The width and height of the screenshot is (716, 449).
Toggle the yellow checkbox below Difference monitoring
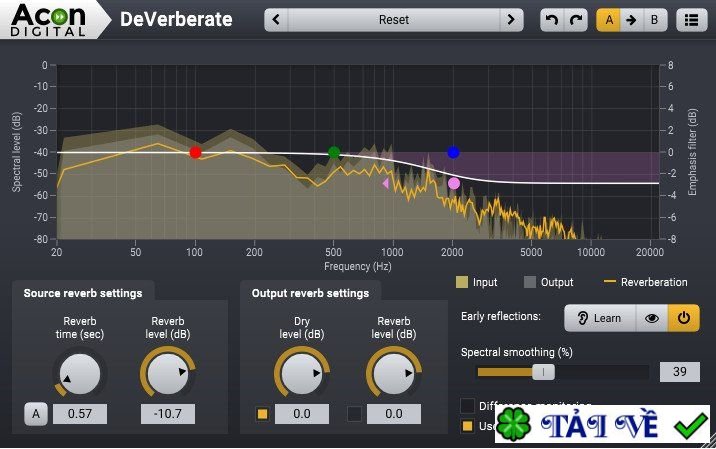467,426
